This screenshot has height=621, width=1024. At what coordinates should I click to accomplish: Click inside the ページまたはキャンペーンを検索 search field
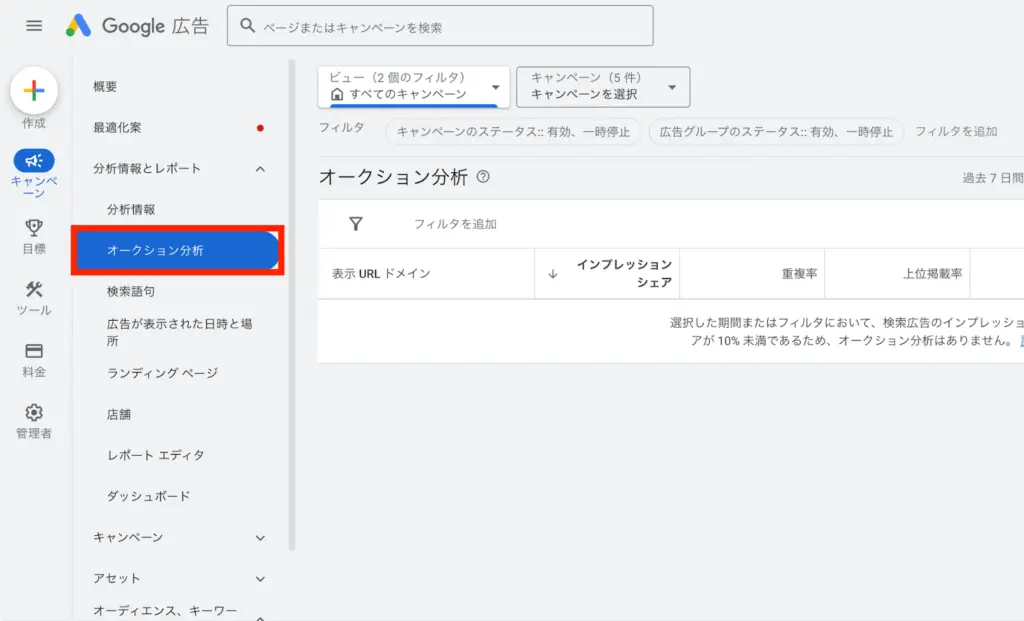(x=440, y=25)
